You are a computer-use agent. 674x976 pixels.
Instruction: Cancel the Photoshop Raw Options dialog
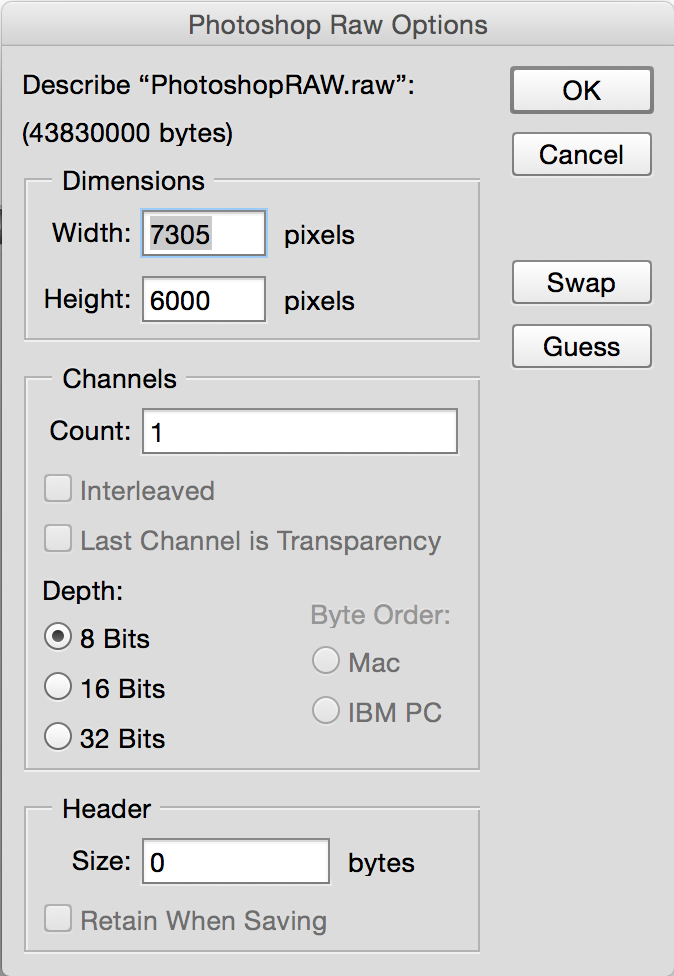pos(582,154)
